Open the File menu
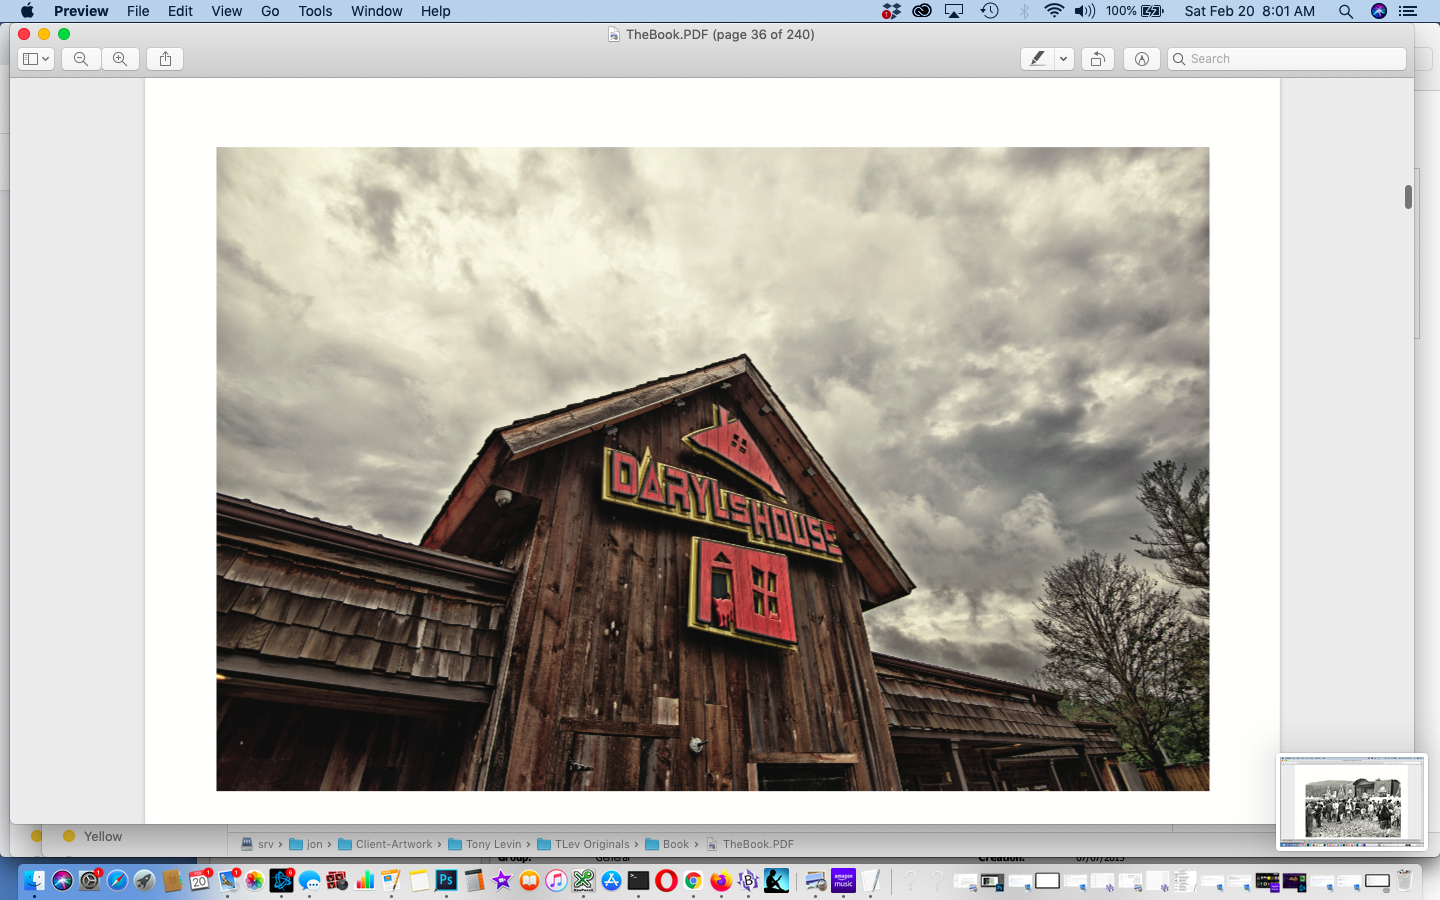This screenshot has width=1440, height=900. (x=138, y=11)
